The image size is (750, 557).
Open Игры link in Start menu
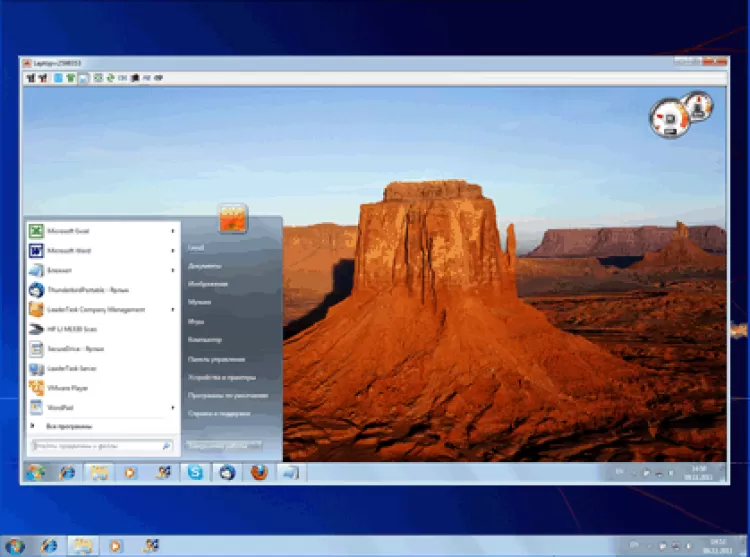[x=196, y=321]
